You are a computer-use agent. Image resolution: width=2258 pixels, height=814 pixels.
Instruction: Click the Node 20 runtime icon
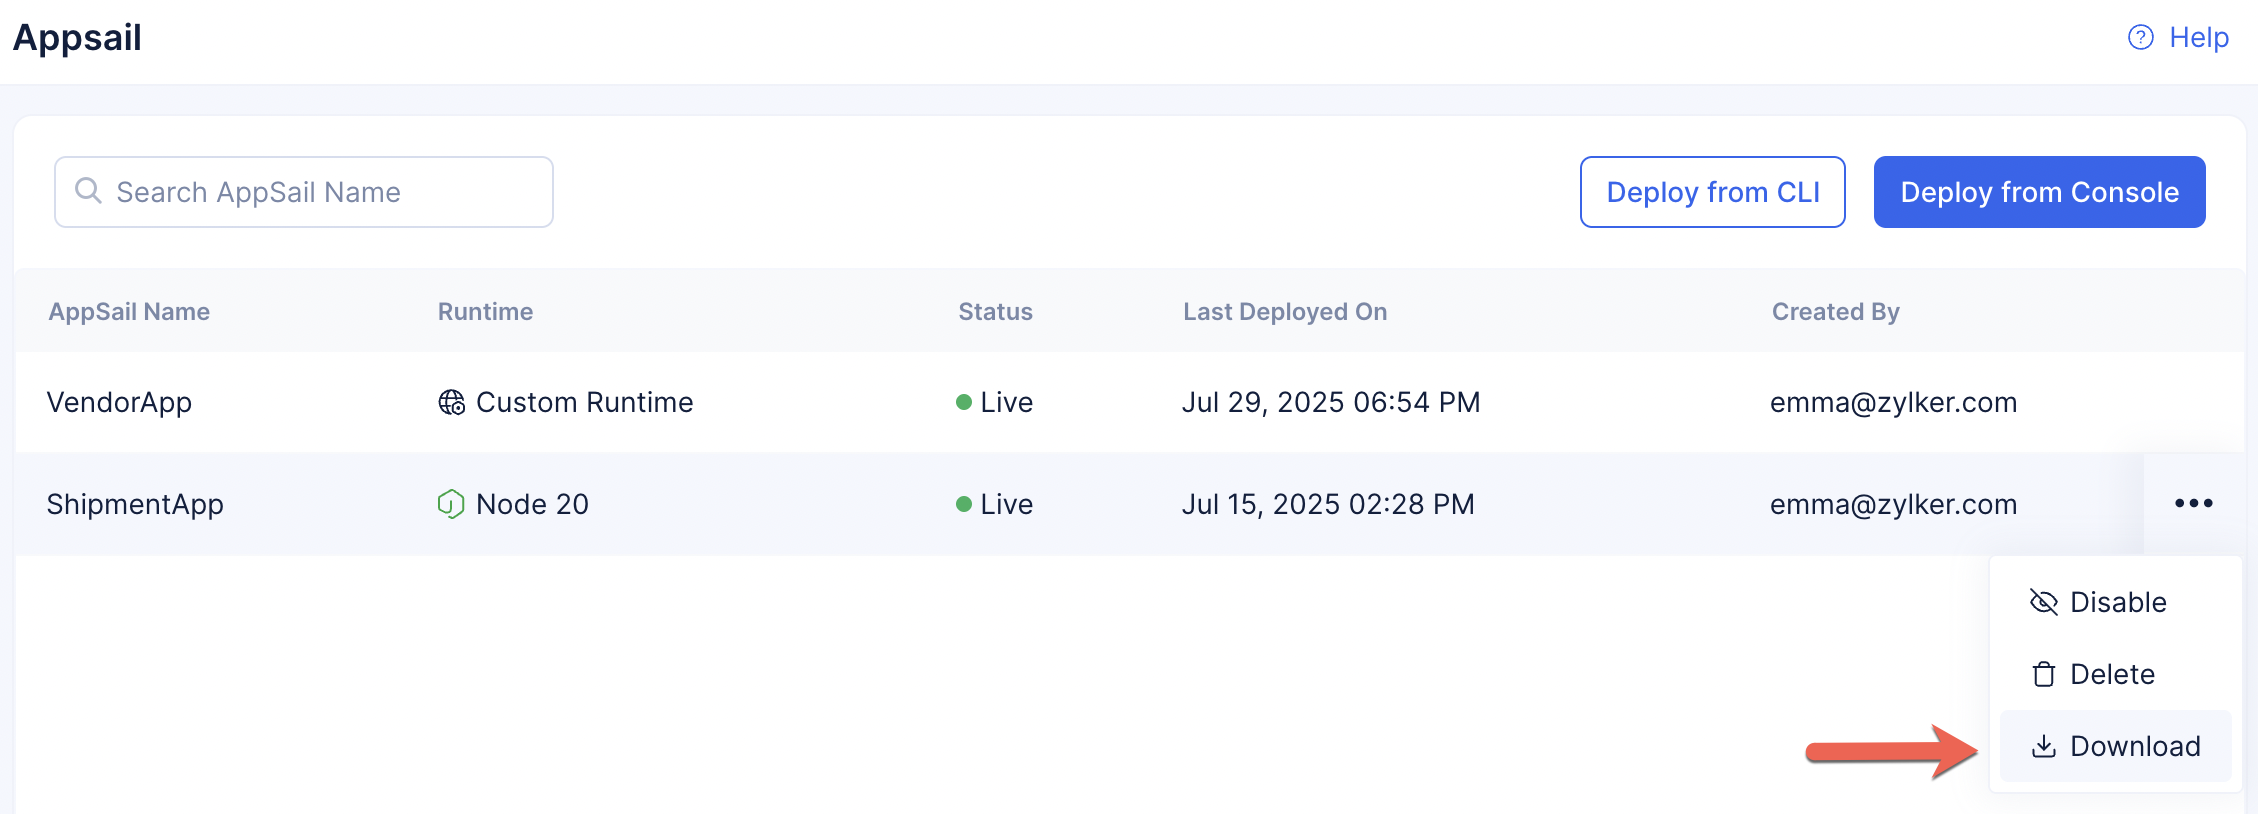450,504
